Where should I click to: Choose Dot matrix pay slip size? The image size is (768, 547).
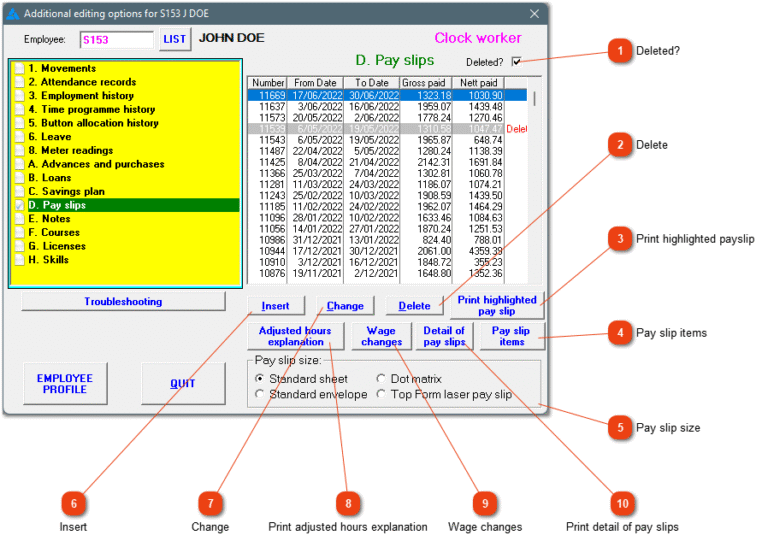point(381,379)
